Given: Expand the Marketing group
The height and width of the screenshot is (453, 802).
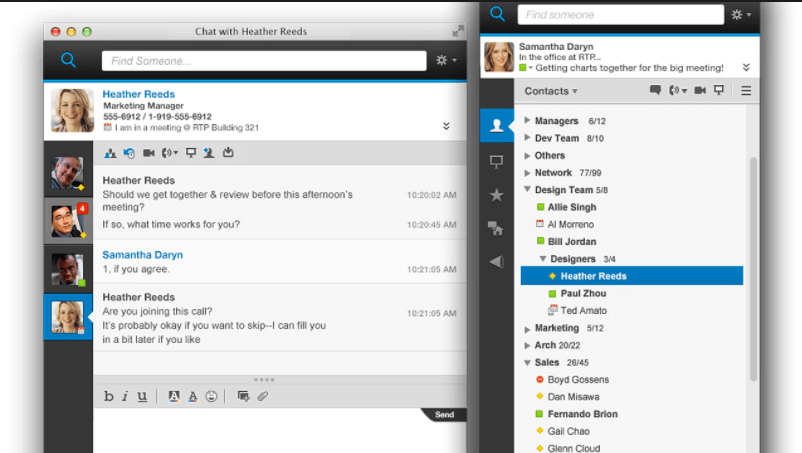Looking at the screenshot, I should click(527, 329).
